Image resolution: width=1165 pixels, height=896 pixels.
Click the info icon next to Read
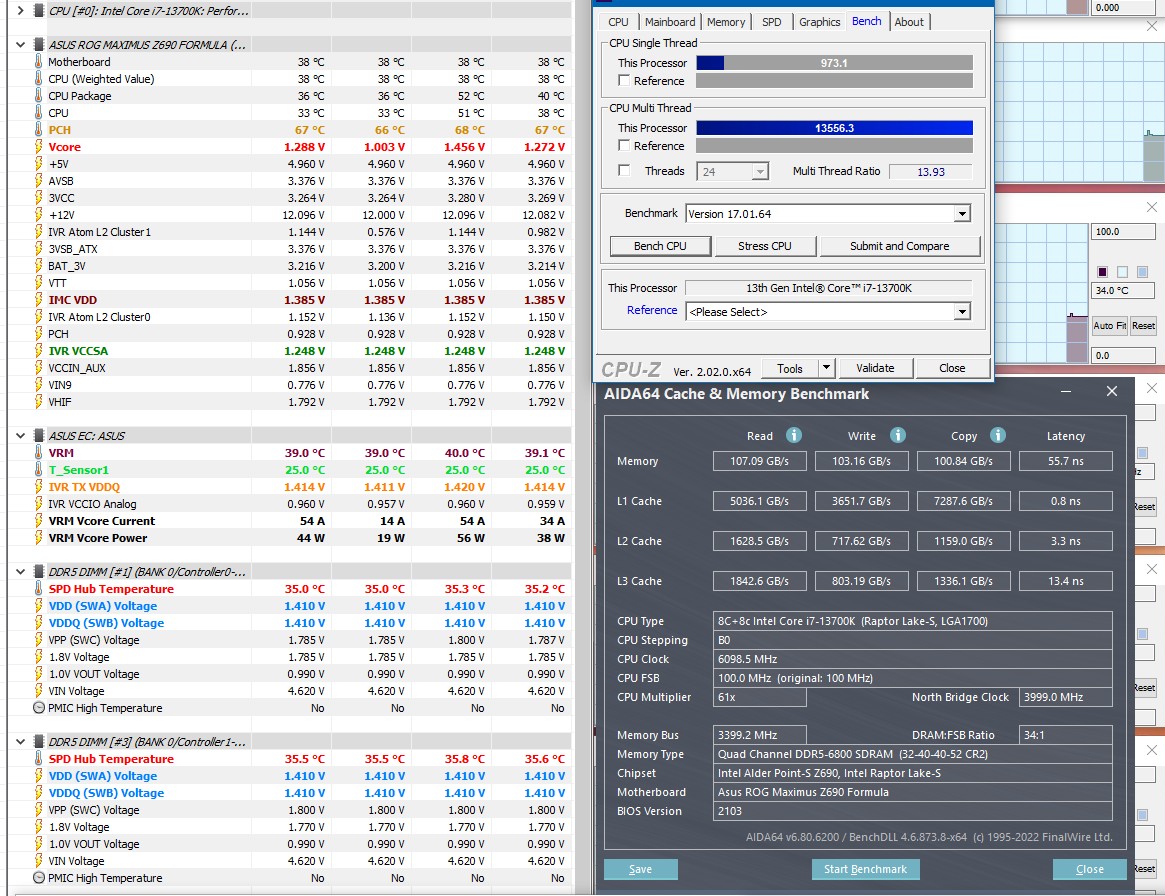(x=794, y=435)
